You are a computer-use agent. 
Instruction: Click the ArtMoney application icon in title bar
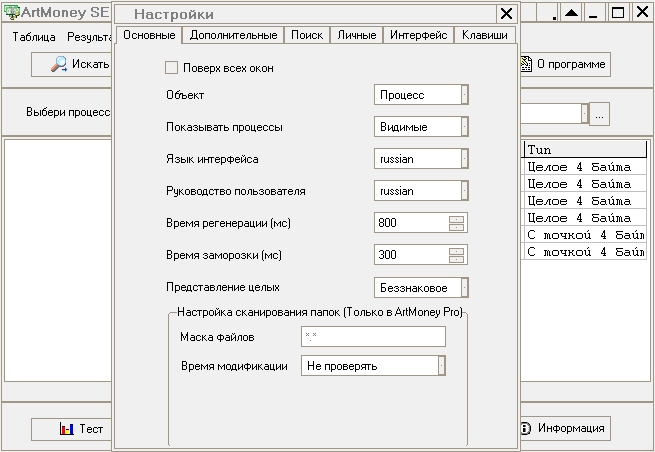11,12
